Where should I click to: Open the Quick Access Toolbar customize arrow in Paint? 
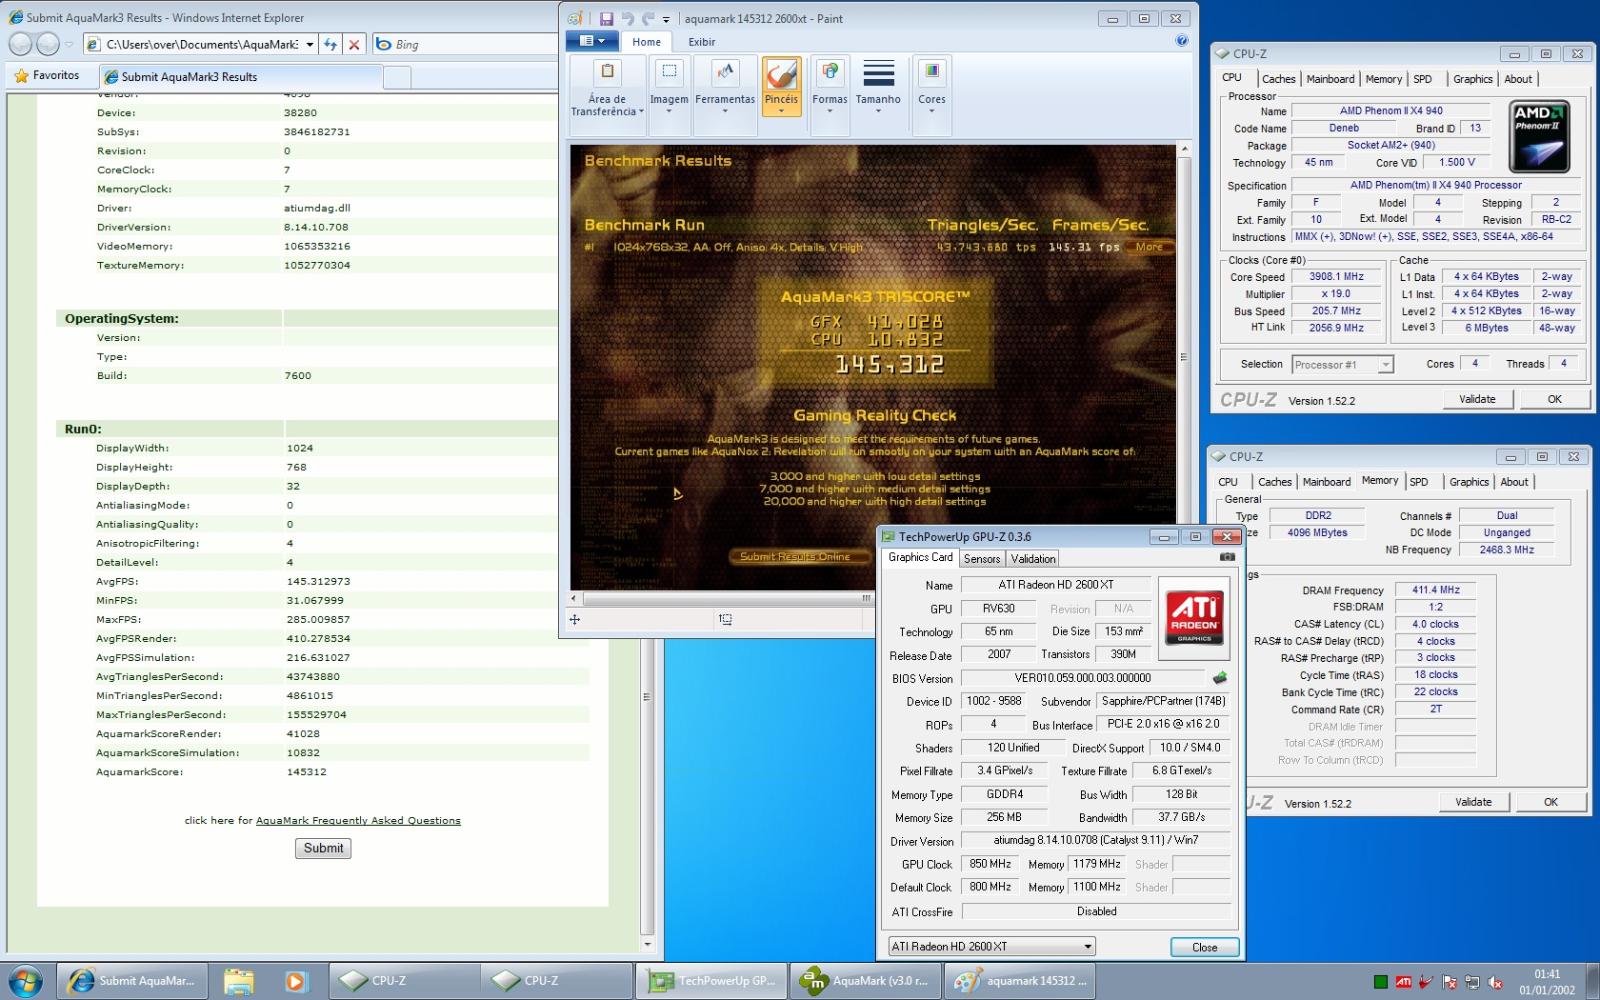(x=667, y=19)
